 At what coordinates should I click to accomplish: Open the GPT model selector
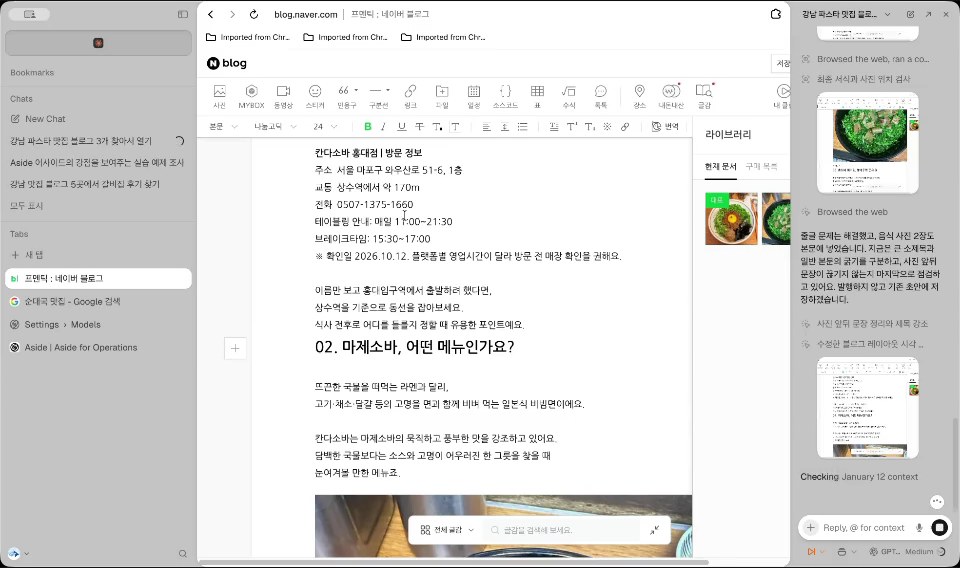[884, 551]
